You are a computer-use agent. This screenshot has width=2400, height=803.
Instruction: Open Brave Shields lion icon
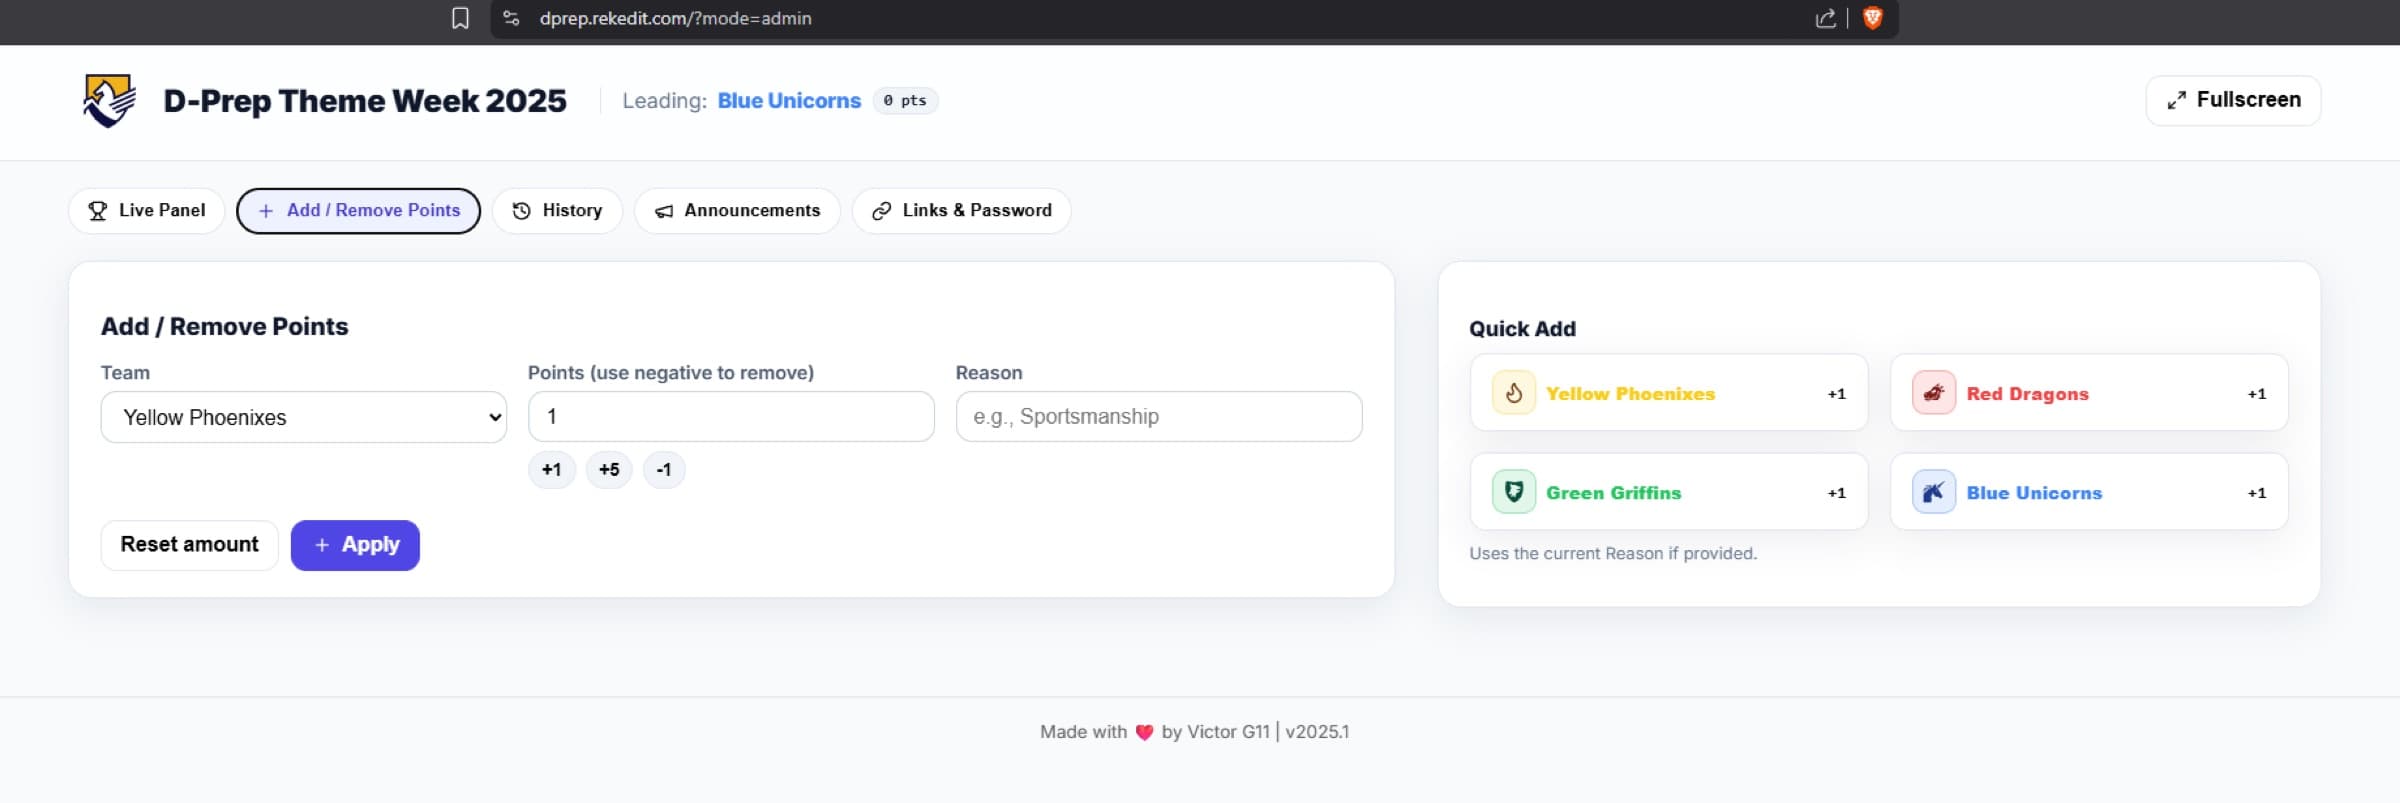point(1873,18)
